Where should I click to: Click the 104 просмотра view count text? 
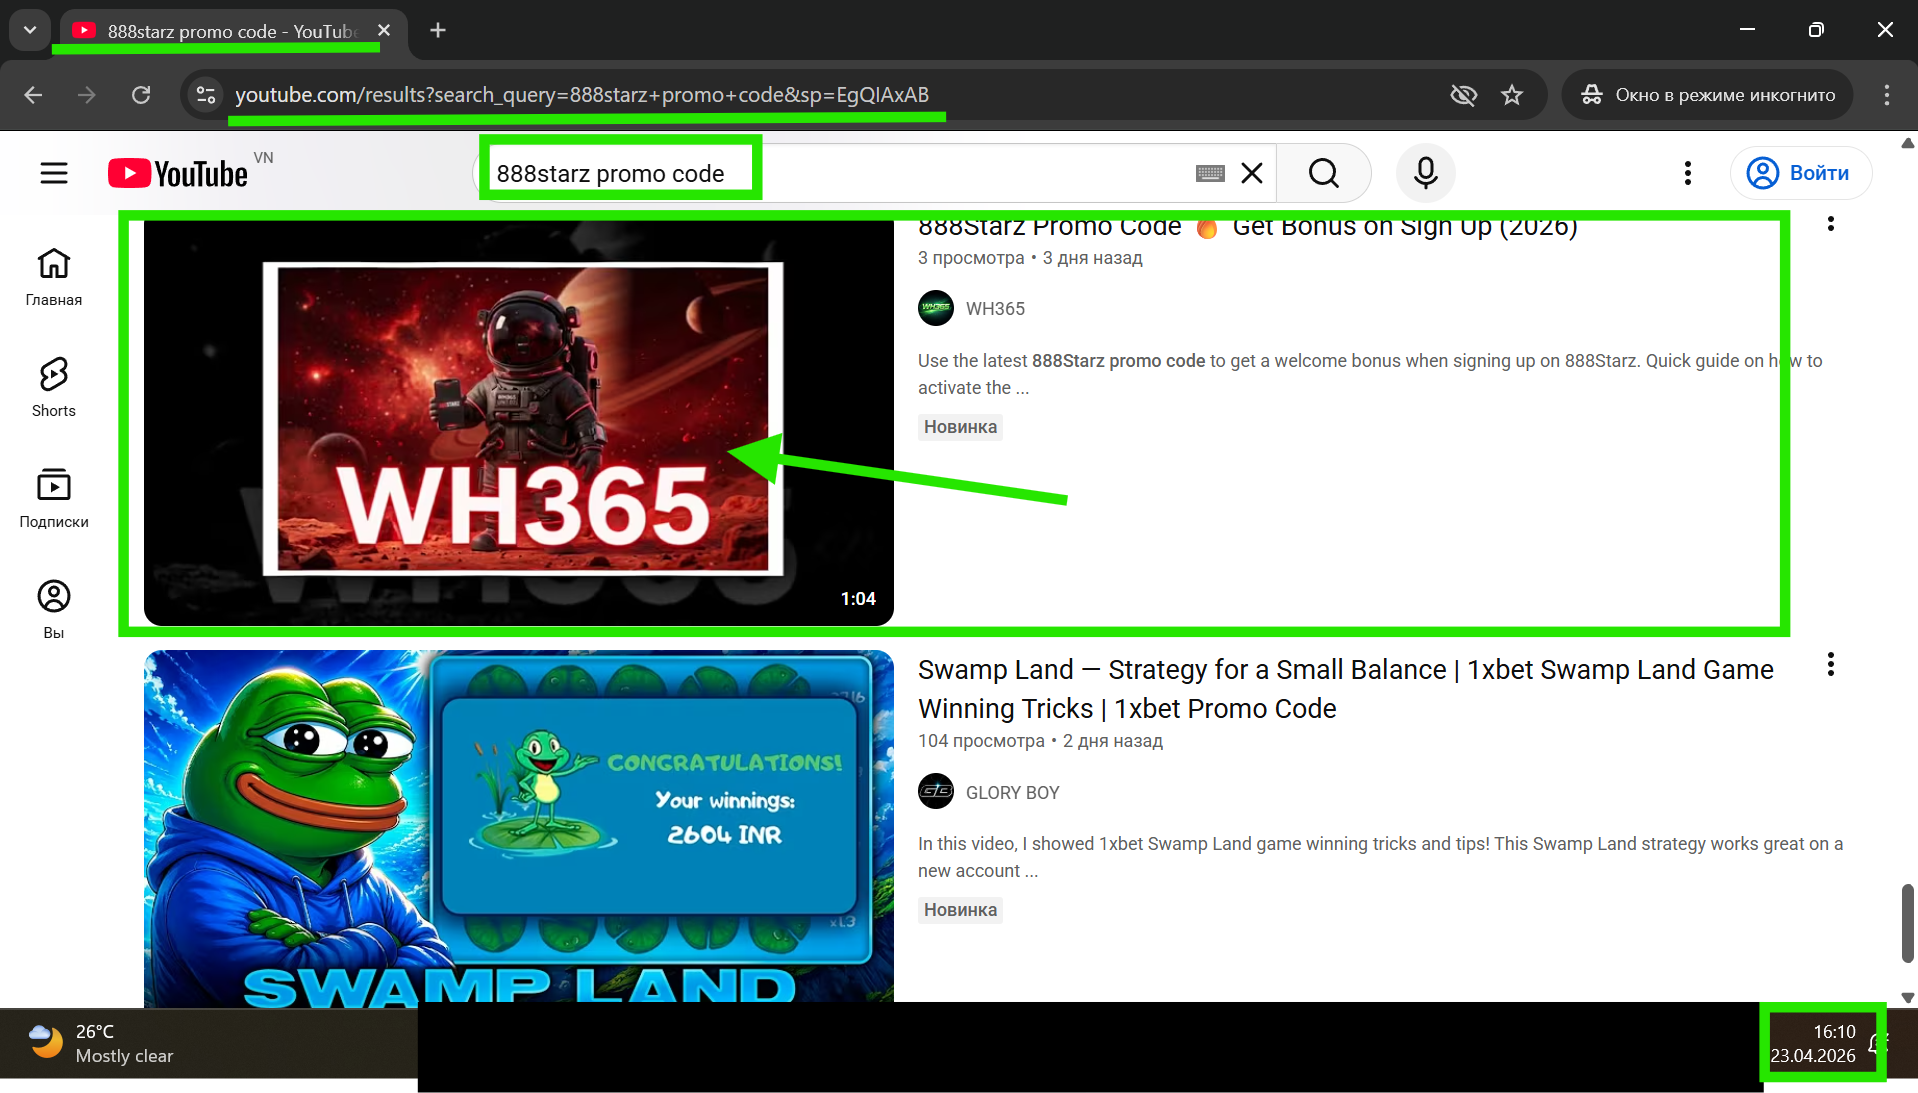click(981, 741)
